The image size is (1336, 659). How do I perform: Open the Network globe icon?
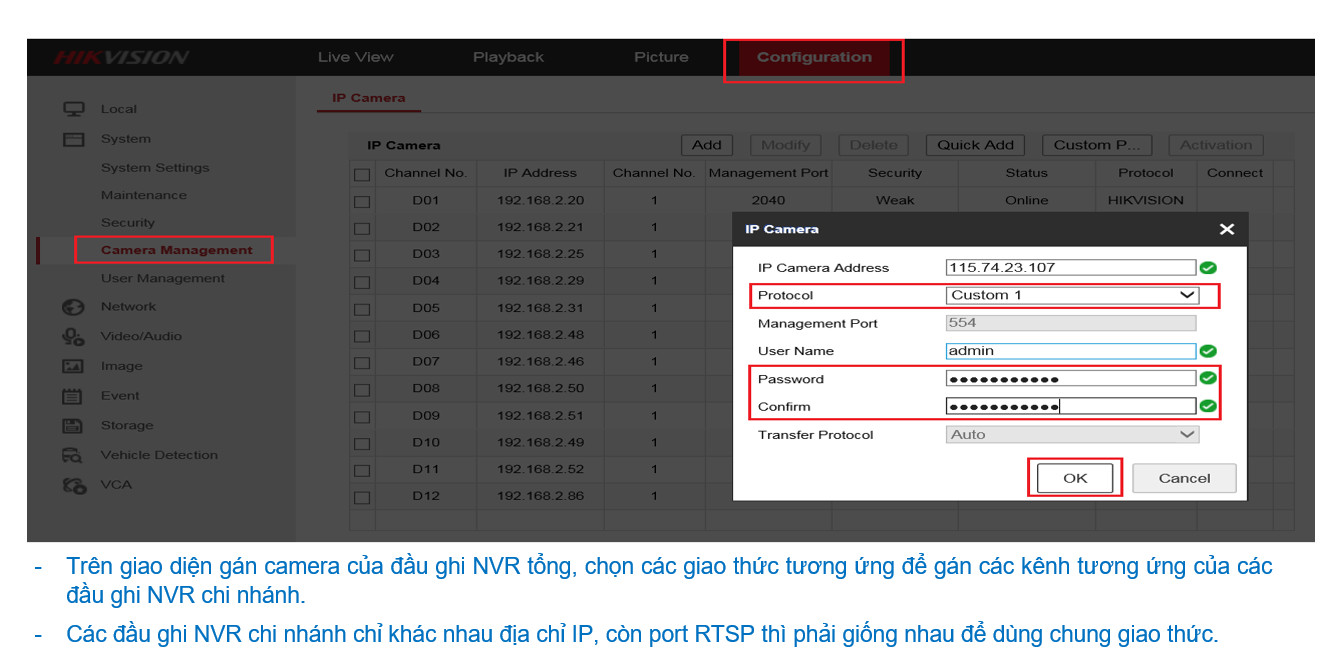click(74, 307)
